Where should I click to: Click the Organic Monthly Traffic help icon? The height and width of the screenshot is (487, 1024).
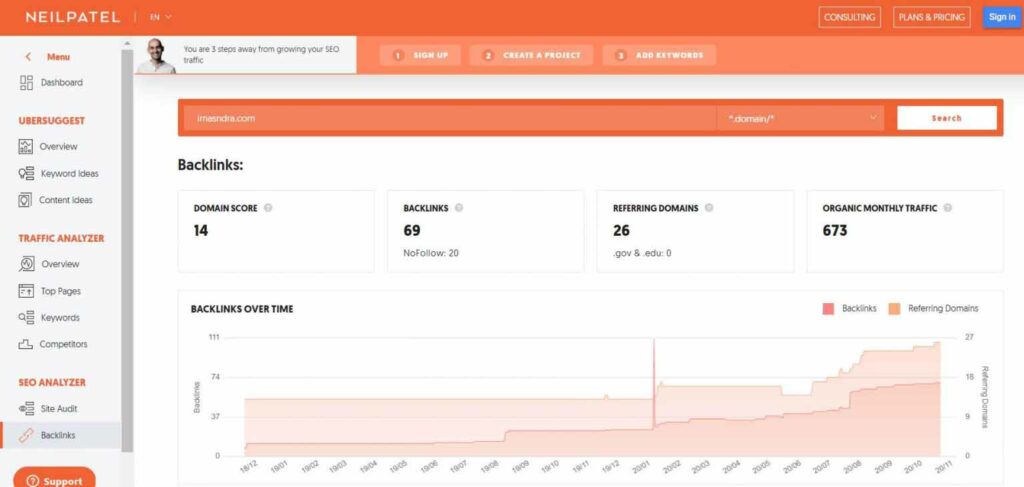click(x=948, y=208)
